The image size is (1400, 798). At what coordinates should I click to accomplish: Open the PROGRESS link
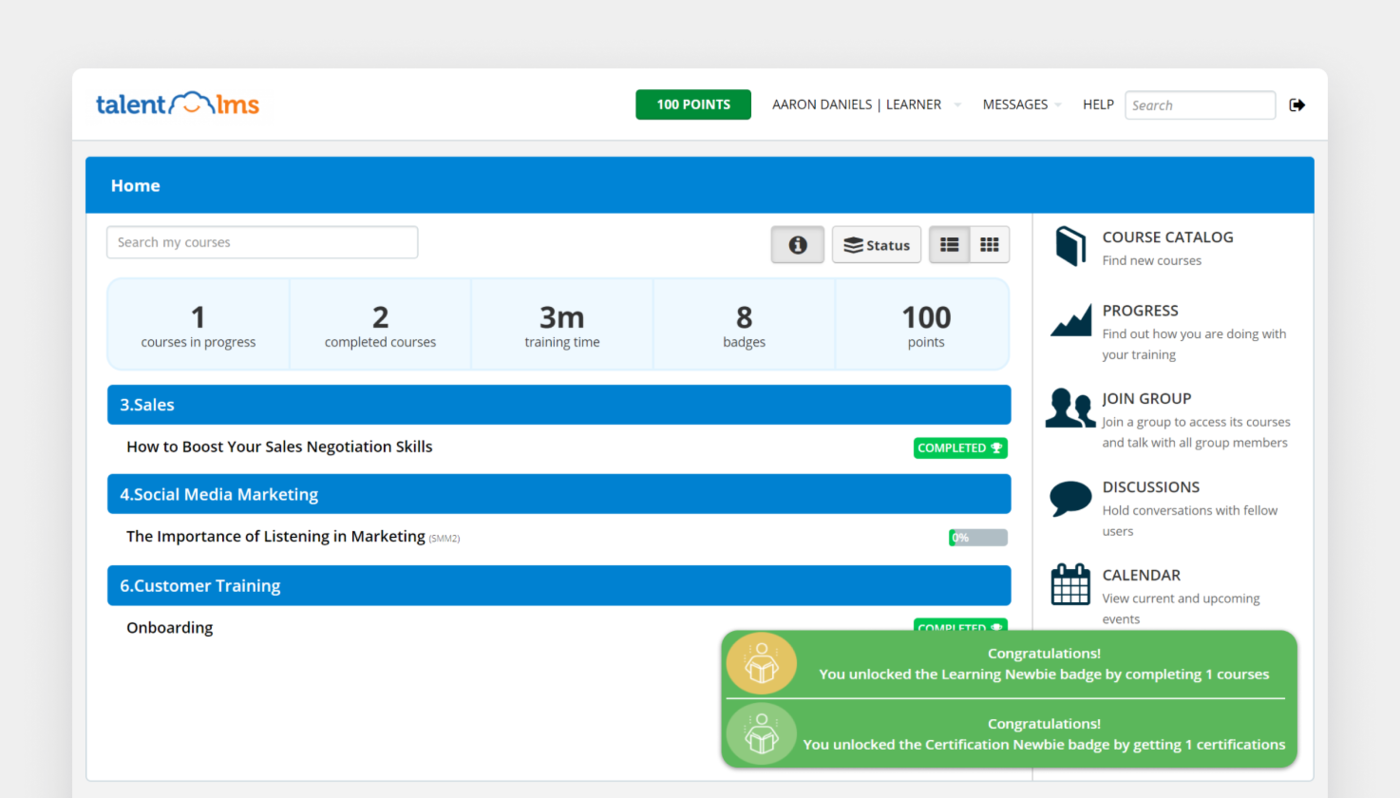click(x=1140, y=310)
